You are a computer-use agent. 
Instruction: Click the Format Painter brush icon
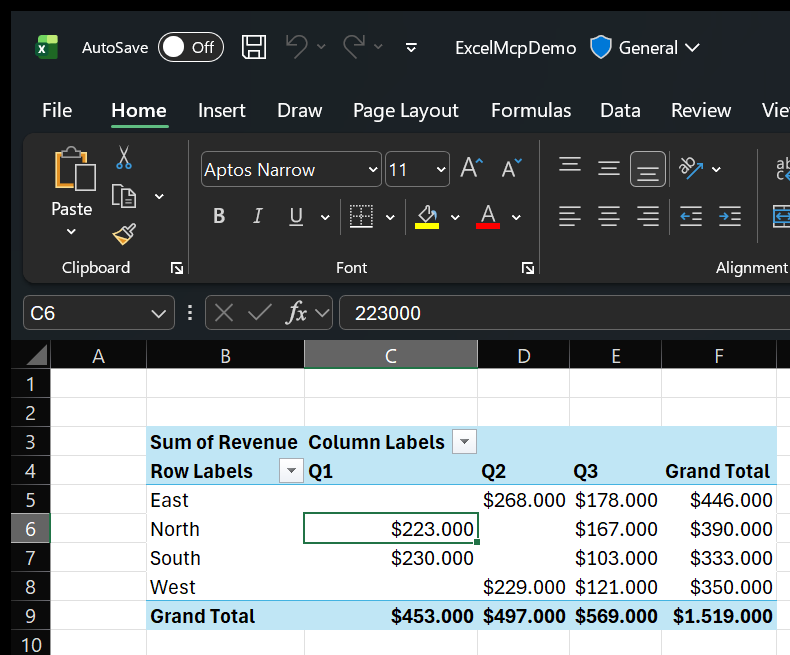[124, 234]
